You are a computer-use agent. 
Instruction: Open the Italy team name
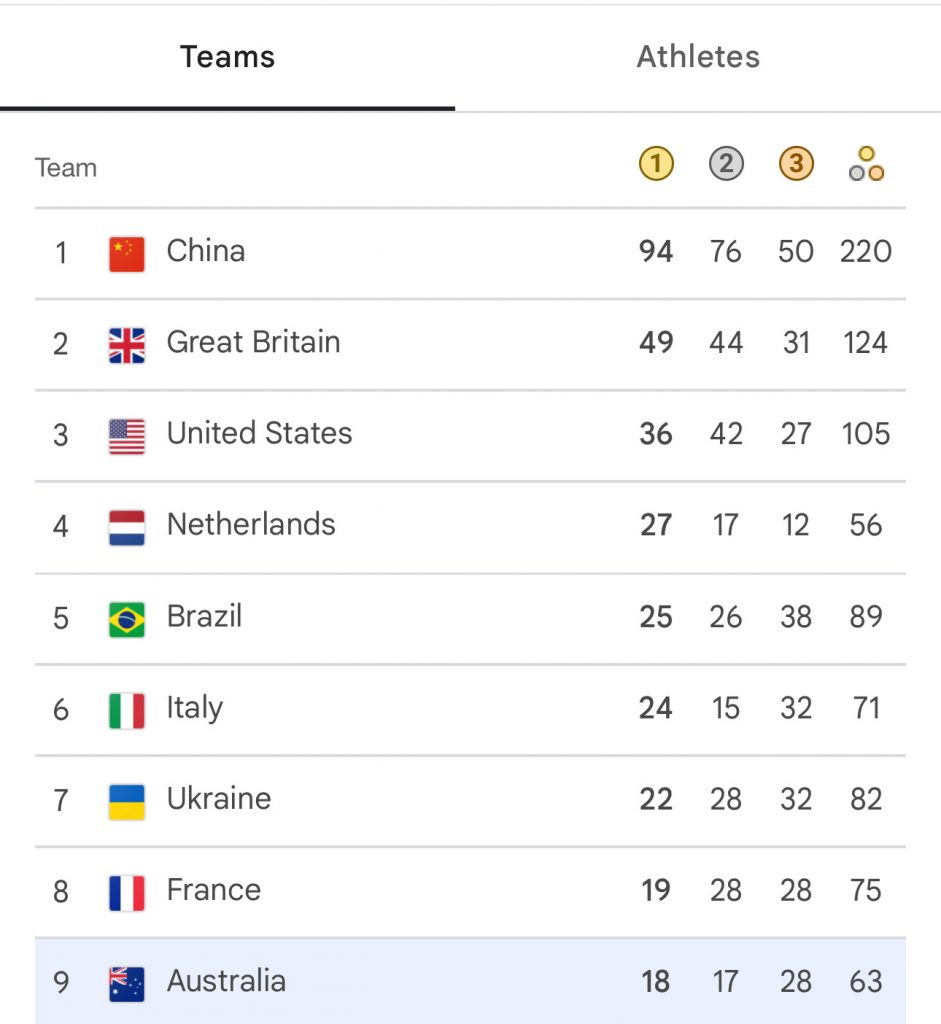pyautogui.click(x=195, y=709)
